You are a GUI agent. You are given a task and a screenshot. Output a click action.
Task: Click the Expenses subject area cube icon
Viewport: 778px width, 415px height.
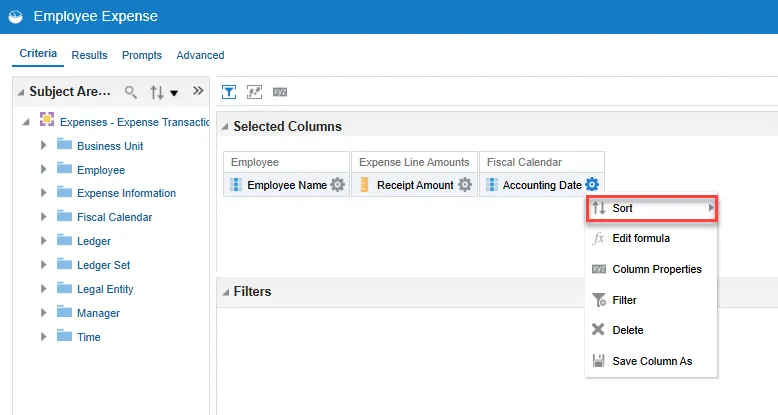point(47,119)
